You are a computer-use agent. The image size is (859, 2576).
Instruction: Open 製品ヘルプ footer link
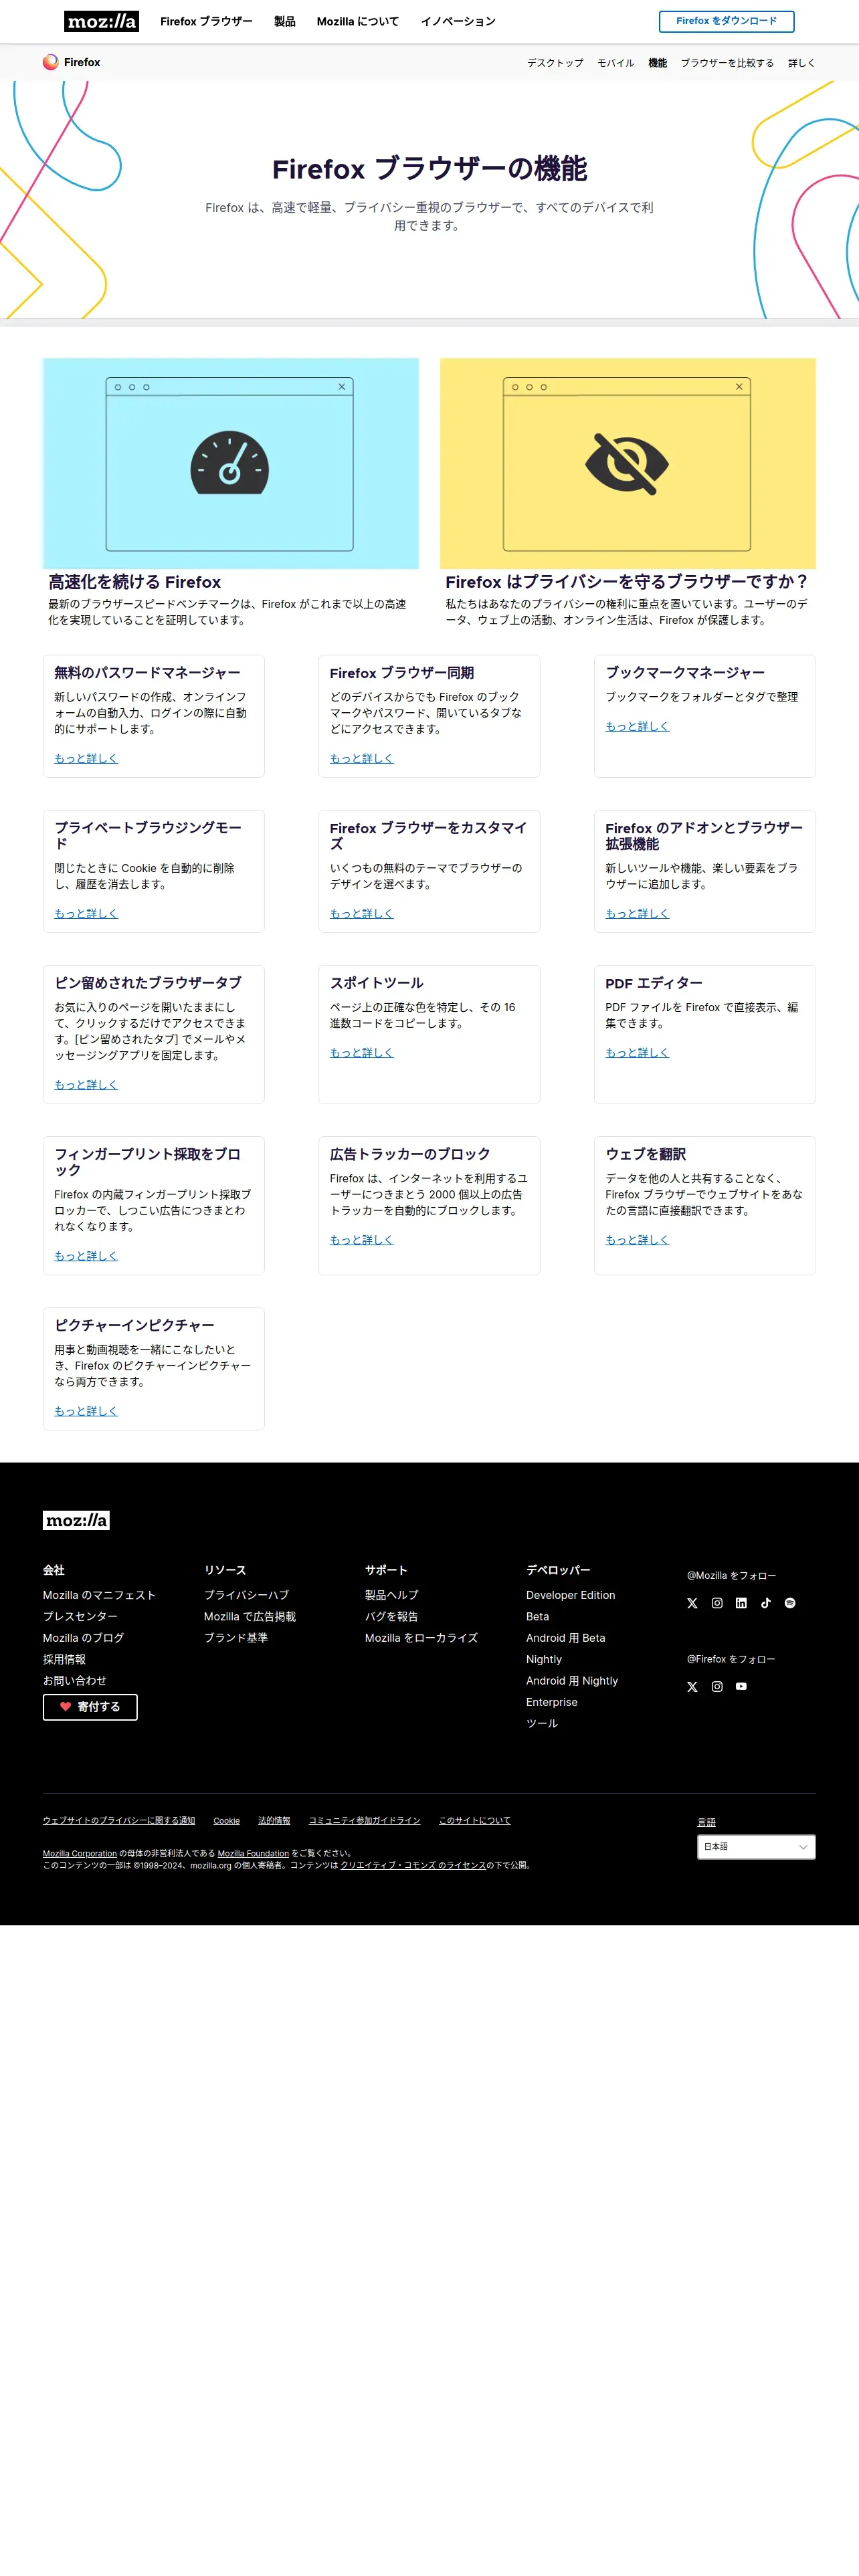click(x=392, y=1595)
